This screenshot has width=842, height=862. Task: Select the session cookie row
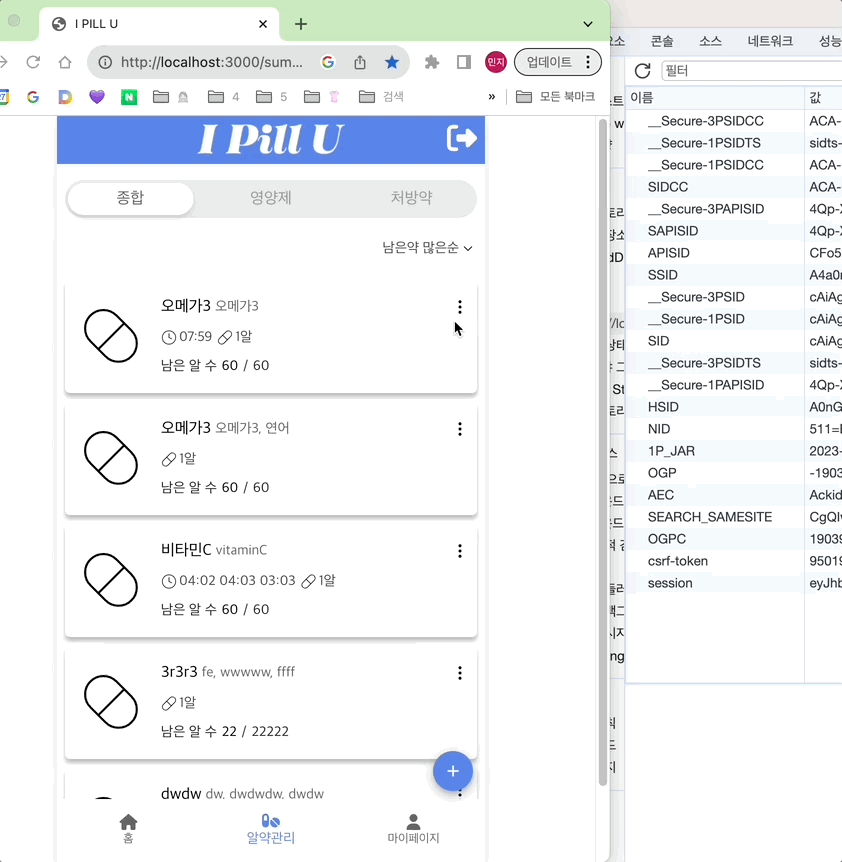734,583
